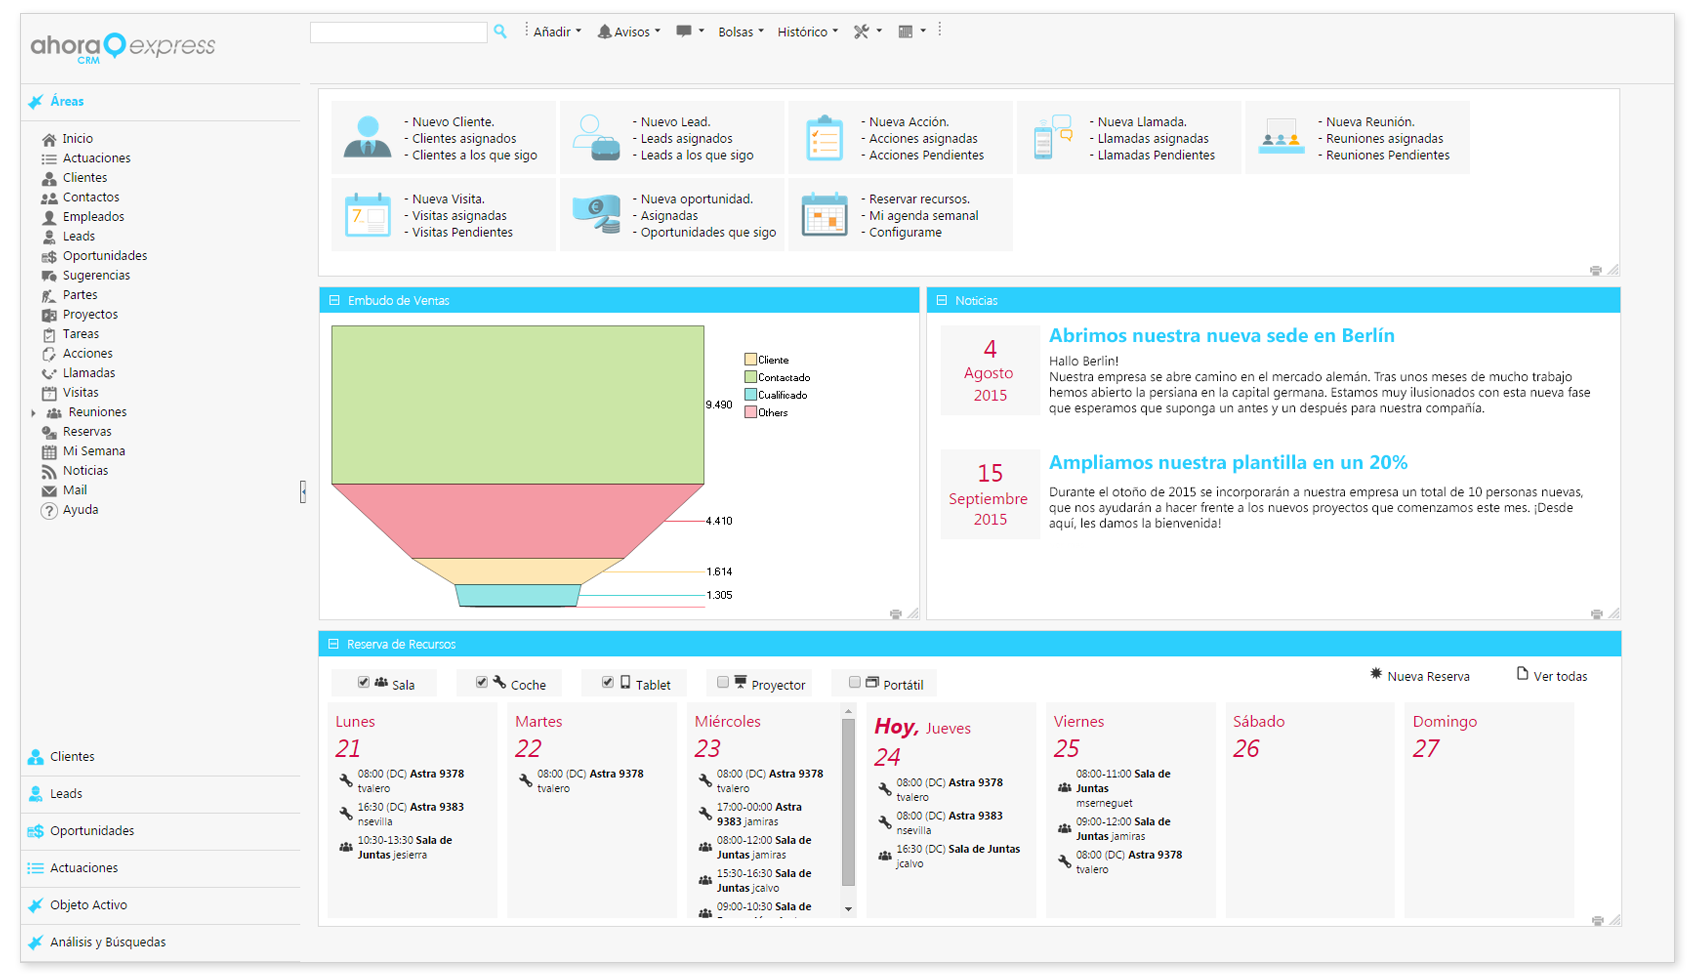The width and height of the screenshot is (1695, 974).
Task: Click the Acciones icon in sidebar
Action: tap(48, 354)
